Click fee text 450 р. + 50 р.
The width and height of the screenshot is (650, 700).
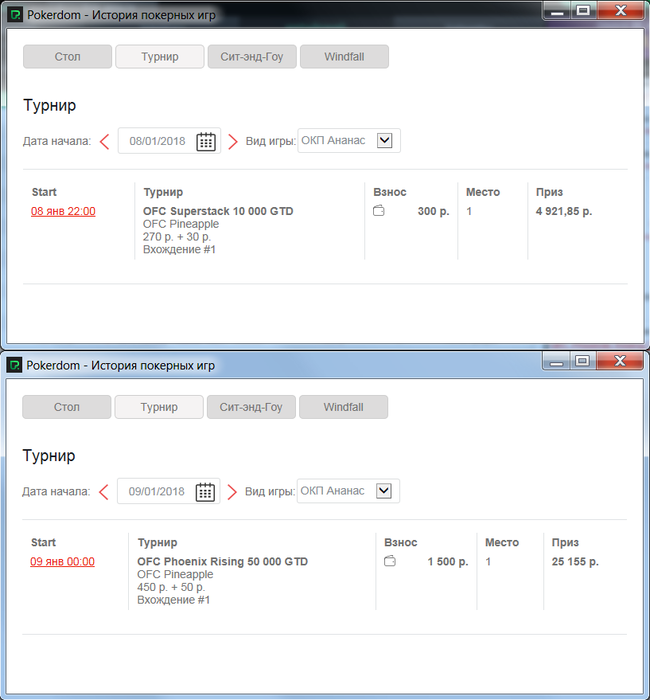tap(171, 587)
